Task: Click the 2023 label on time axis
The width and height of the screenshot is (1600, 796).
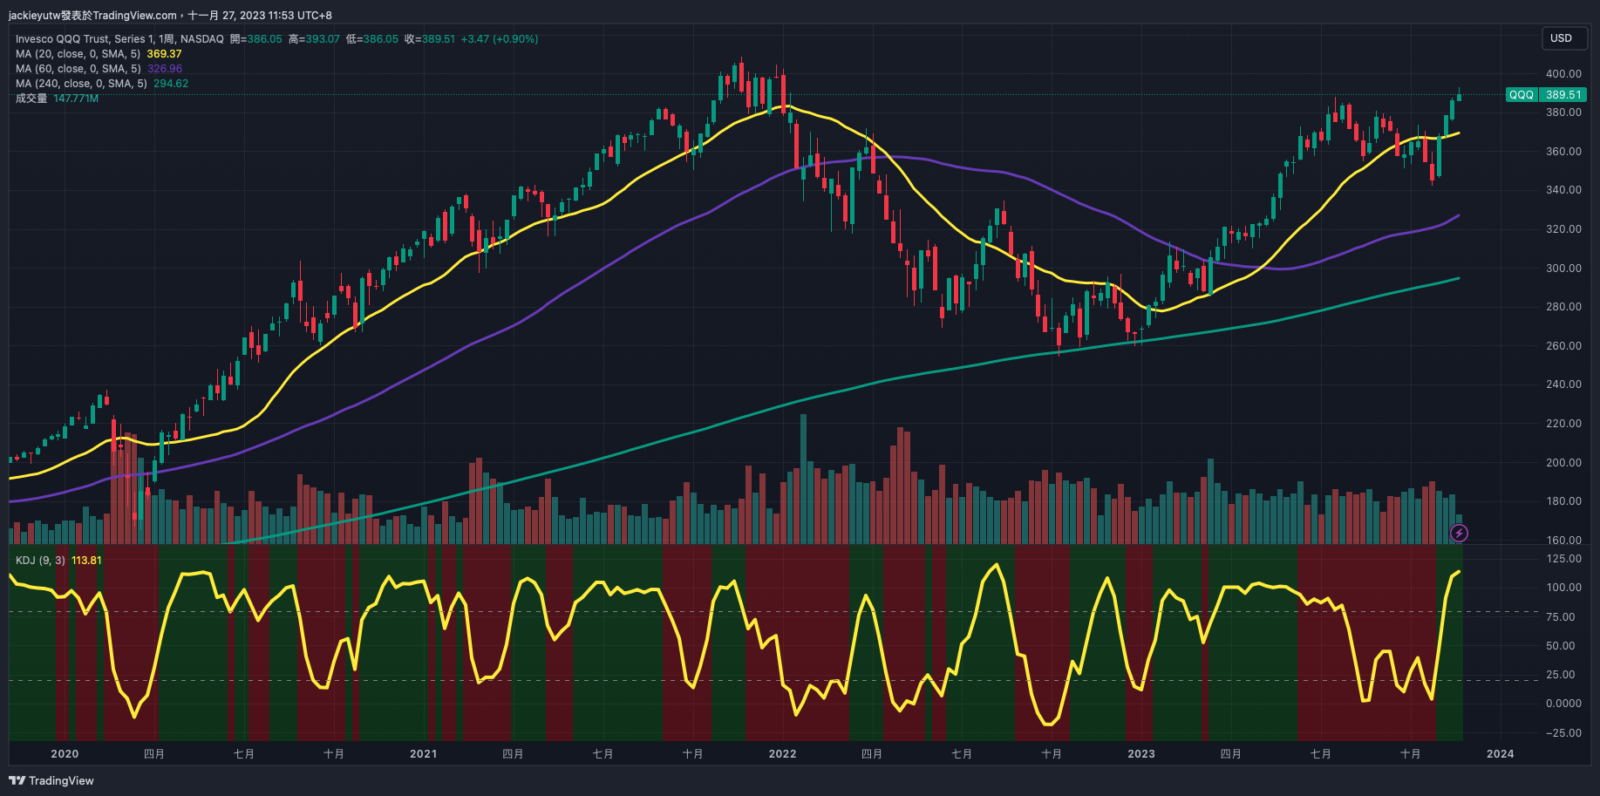Action: (x=1140, y=754)
